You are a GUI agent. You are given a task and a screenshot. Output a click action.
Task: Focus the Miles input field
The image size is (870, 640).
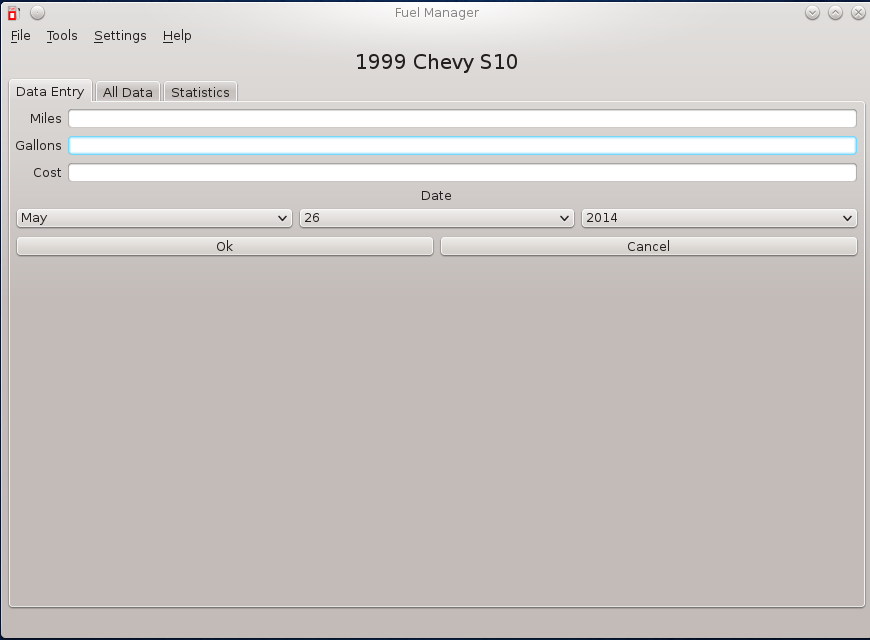pyautogui.click(x=462, y=118)
